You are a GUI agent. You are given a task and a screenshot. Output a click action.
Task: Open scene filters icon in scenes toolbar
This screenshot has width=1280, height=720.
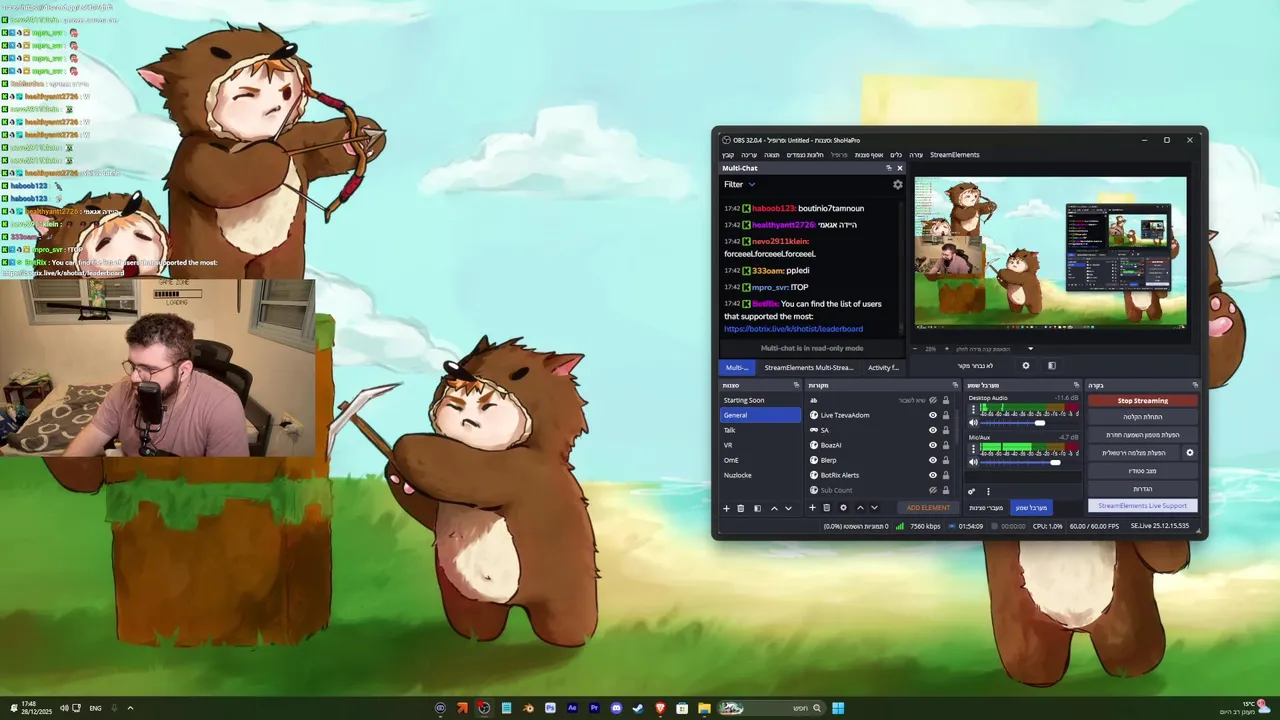(x=757, y=508)
